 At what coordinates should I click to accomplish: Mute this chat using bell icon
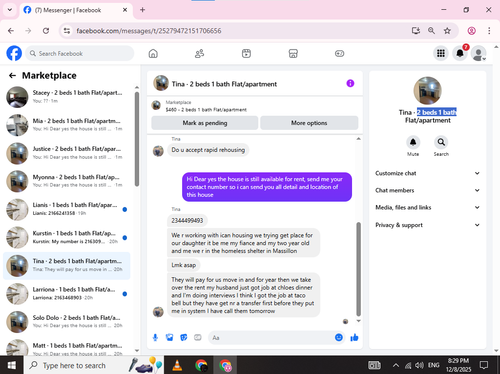(413, 142)
